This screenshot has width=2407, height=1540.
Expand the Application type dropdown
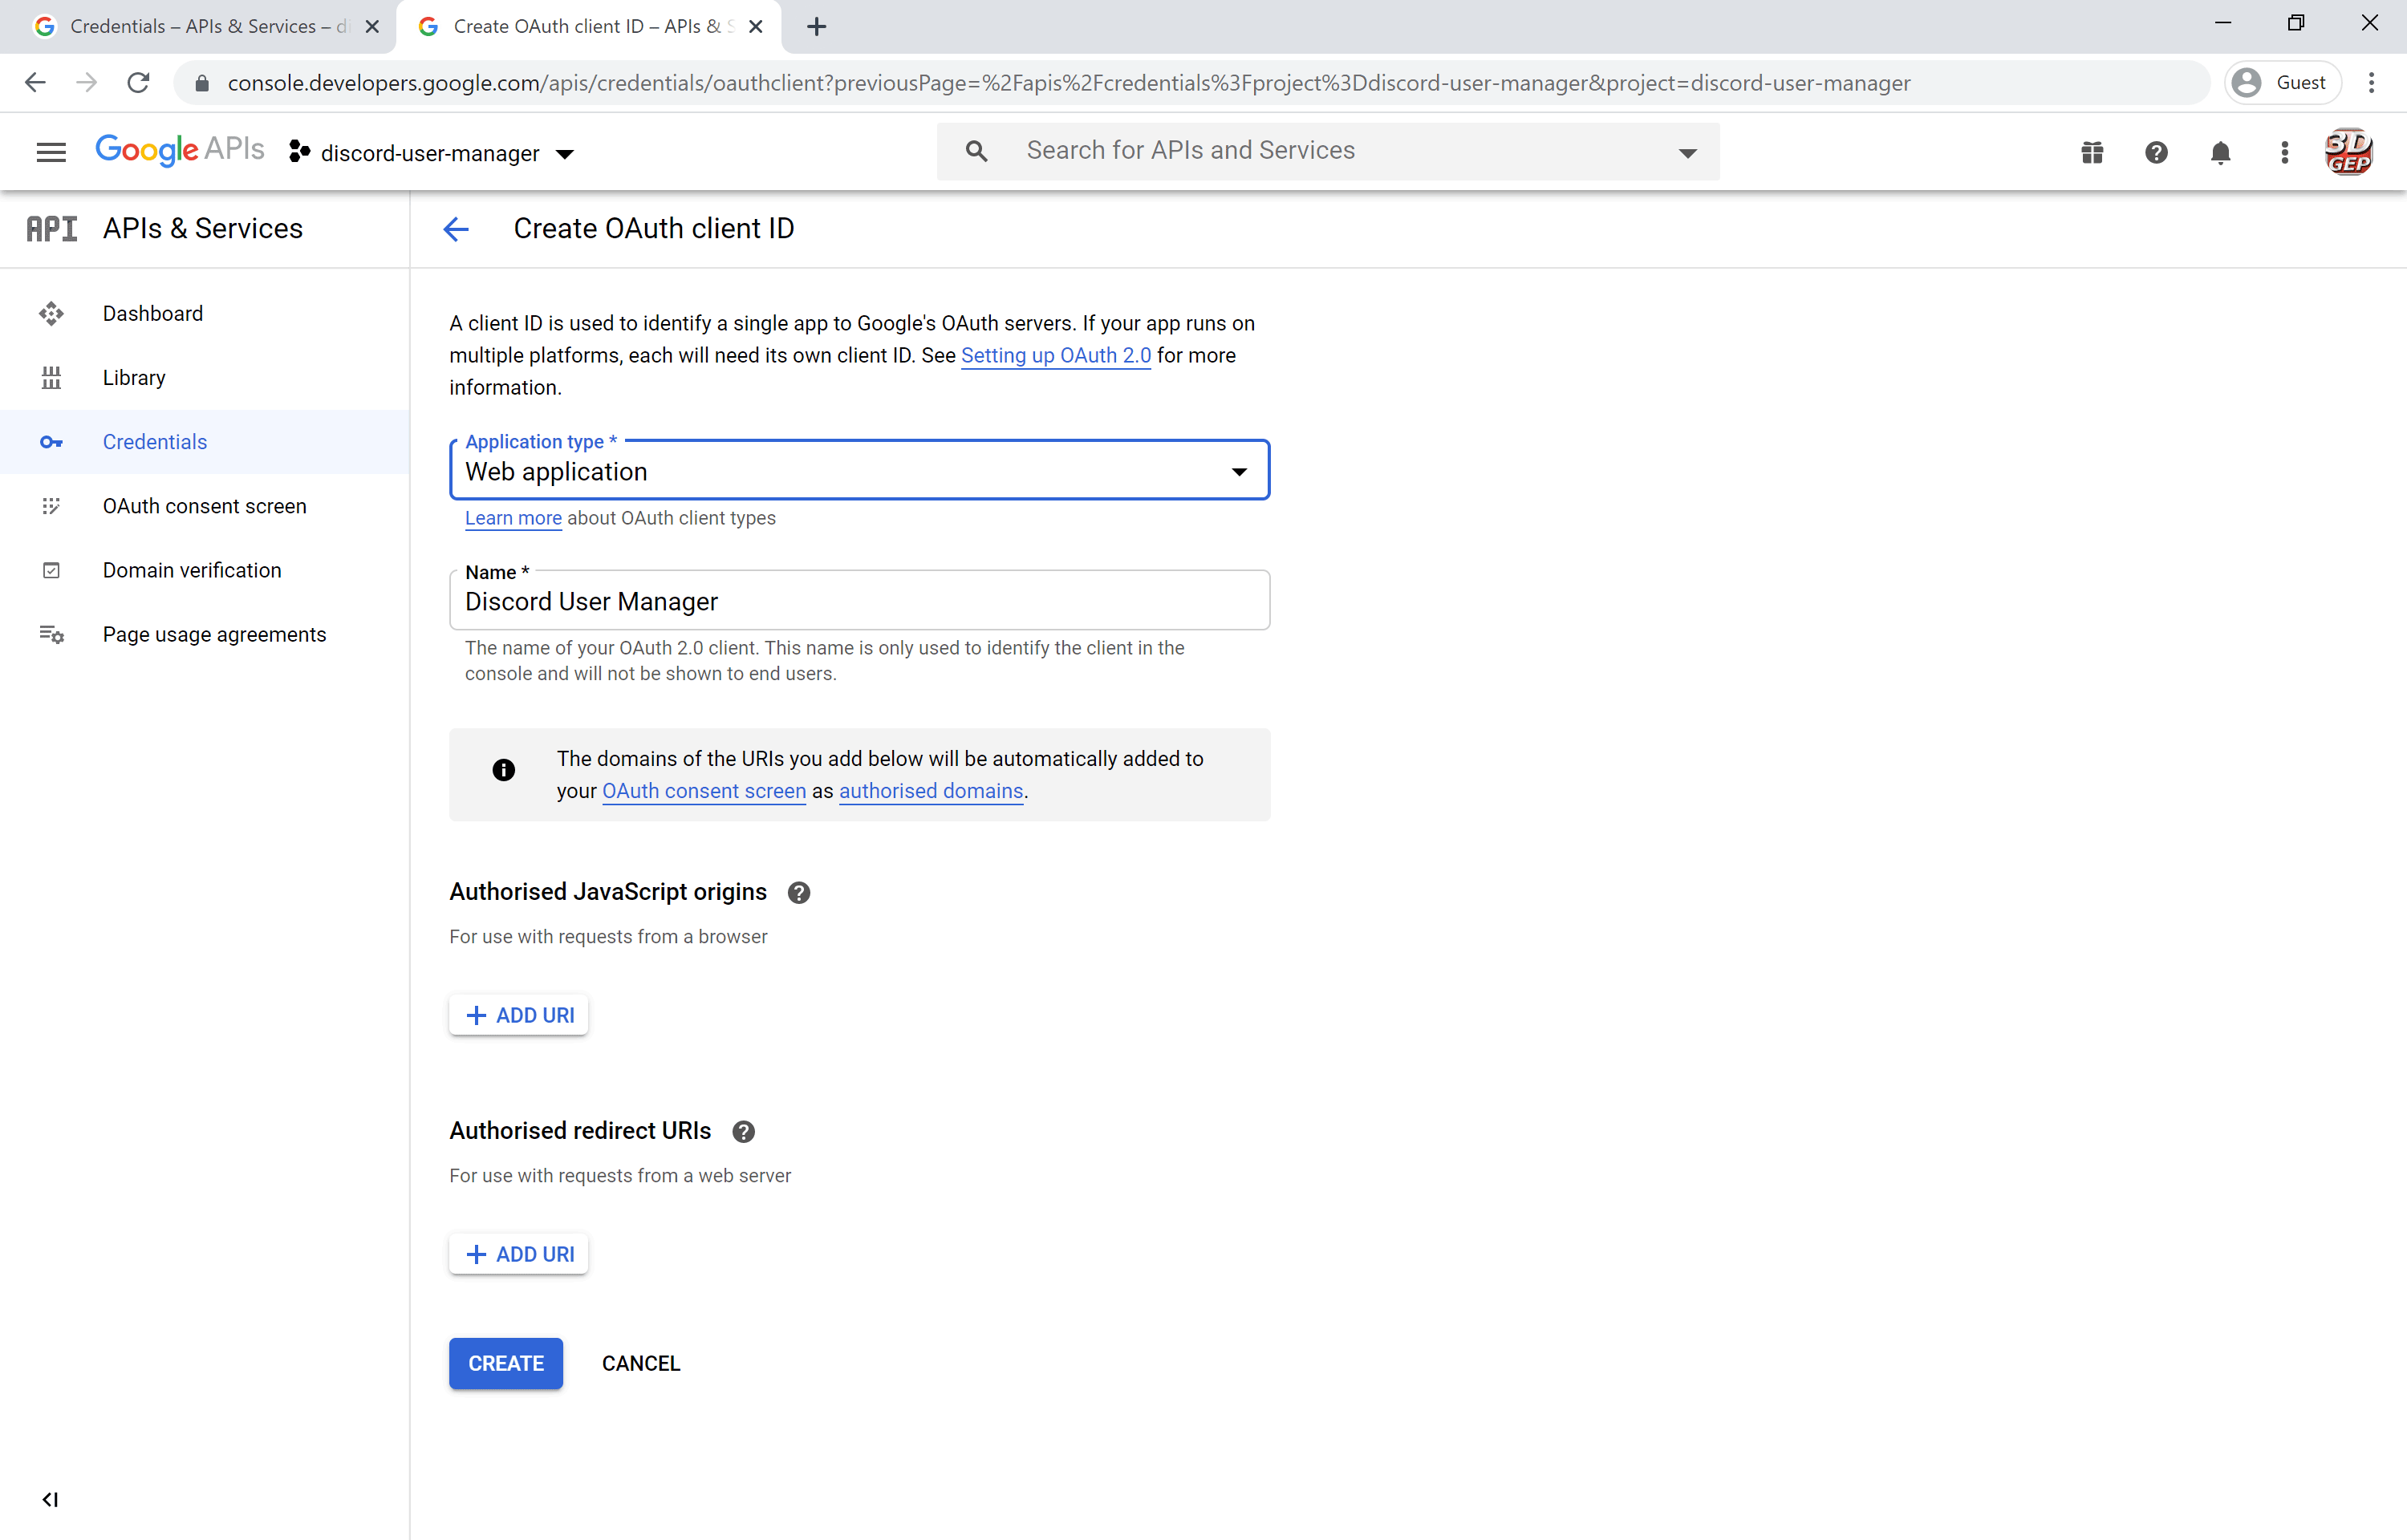coord(1239,470)
